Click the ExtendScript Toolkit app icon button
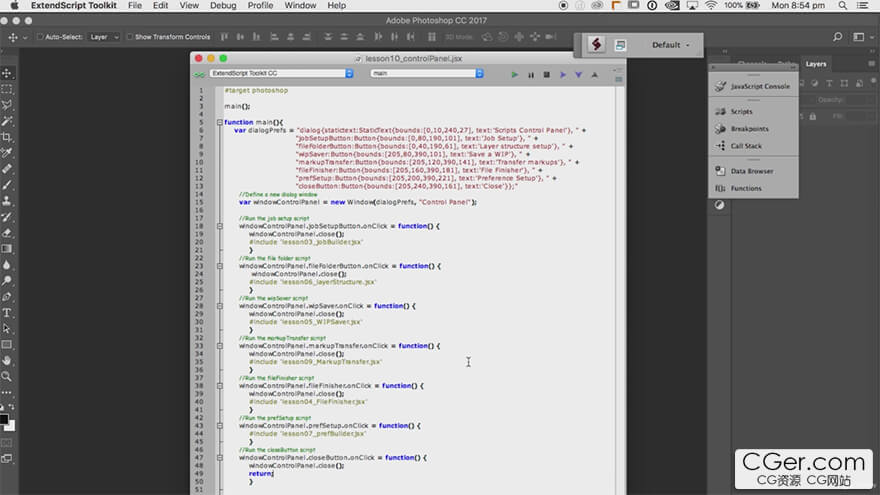The width and height of the screenshot is (880, 495). click(x=596, y=44)
